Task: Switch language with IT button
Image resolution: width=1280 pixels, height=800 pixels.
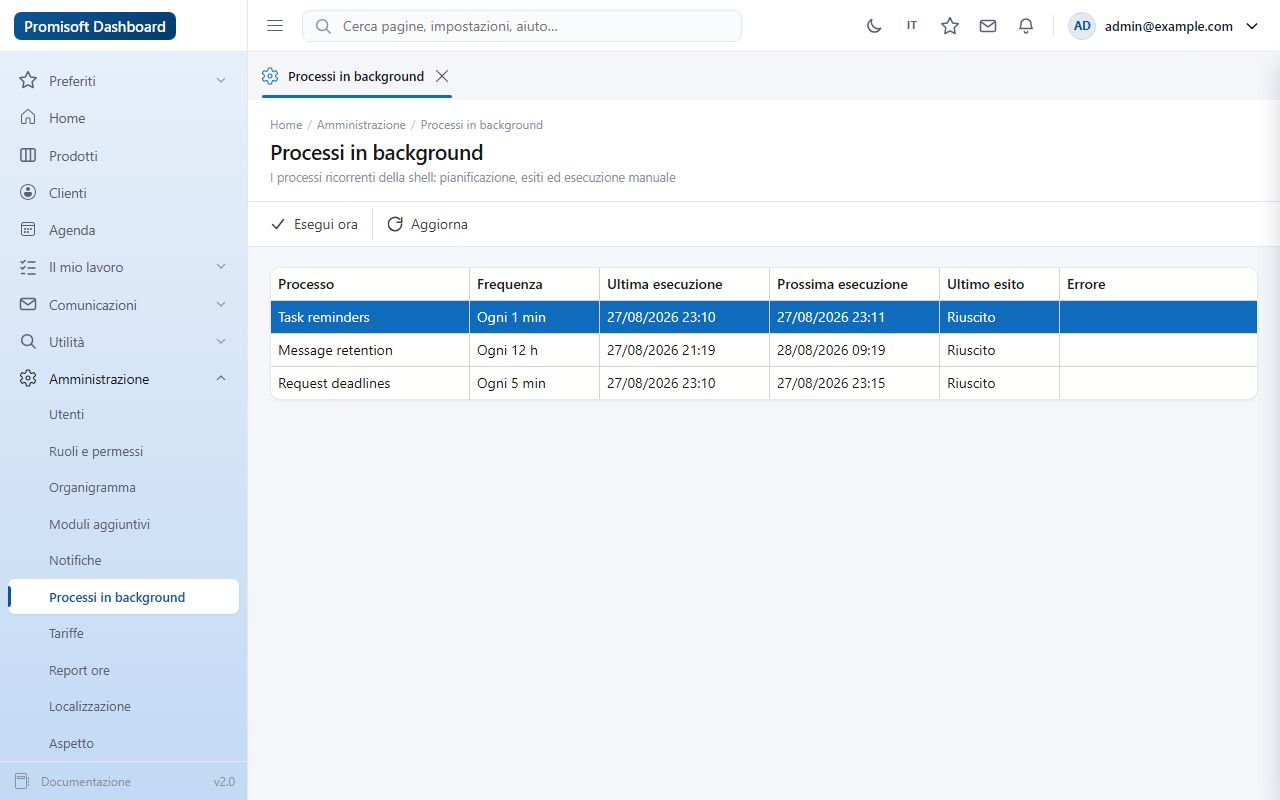Action: tap(912, 26)
